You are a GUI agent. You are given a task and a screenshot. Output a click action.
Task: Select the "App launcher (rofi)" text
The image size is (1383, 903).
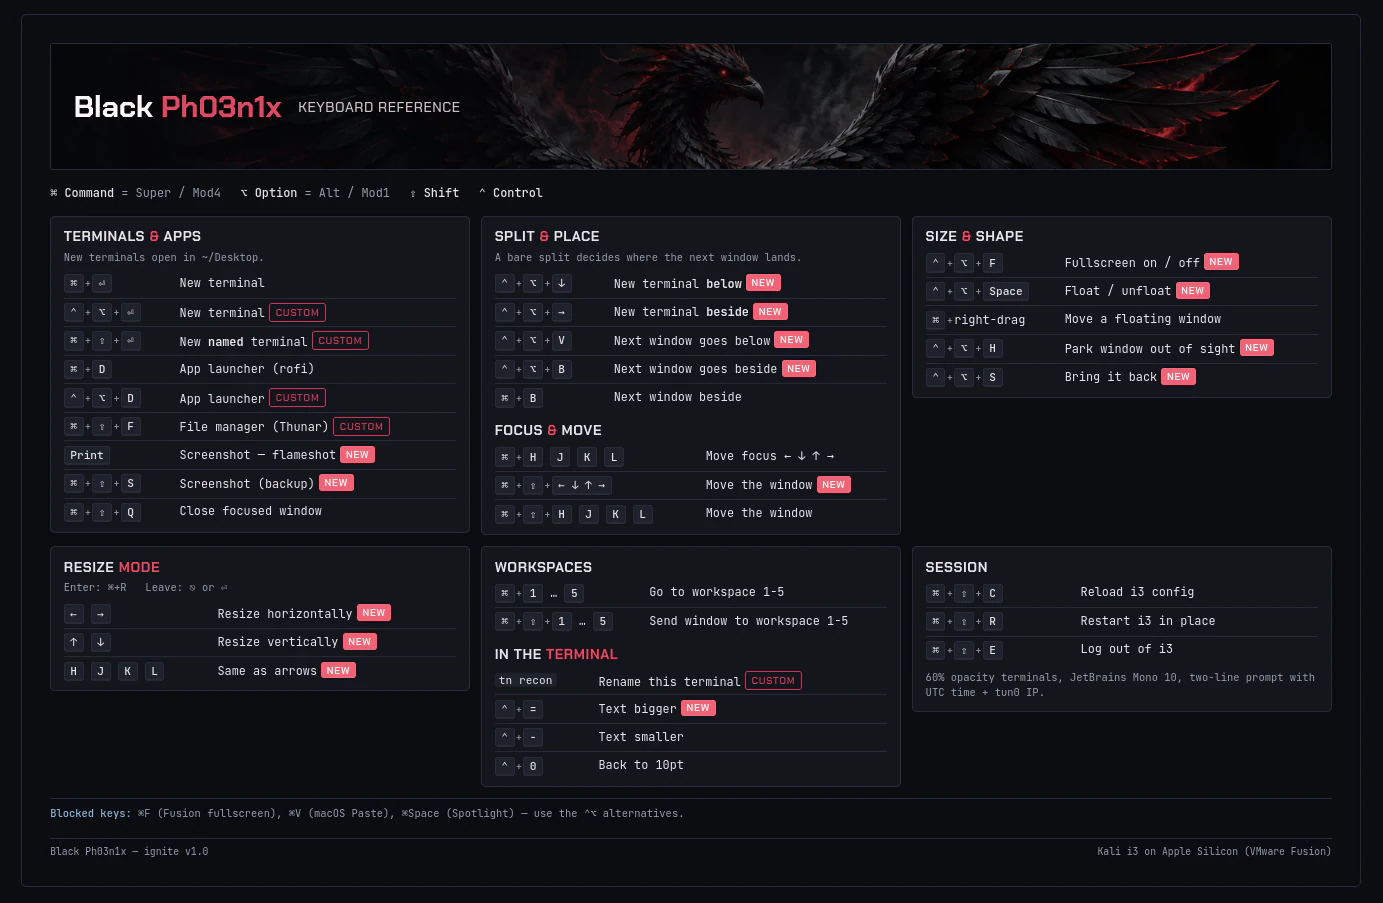pos(247,369)
